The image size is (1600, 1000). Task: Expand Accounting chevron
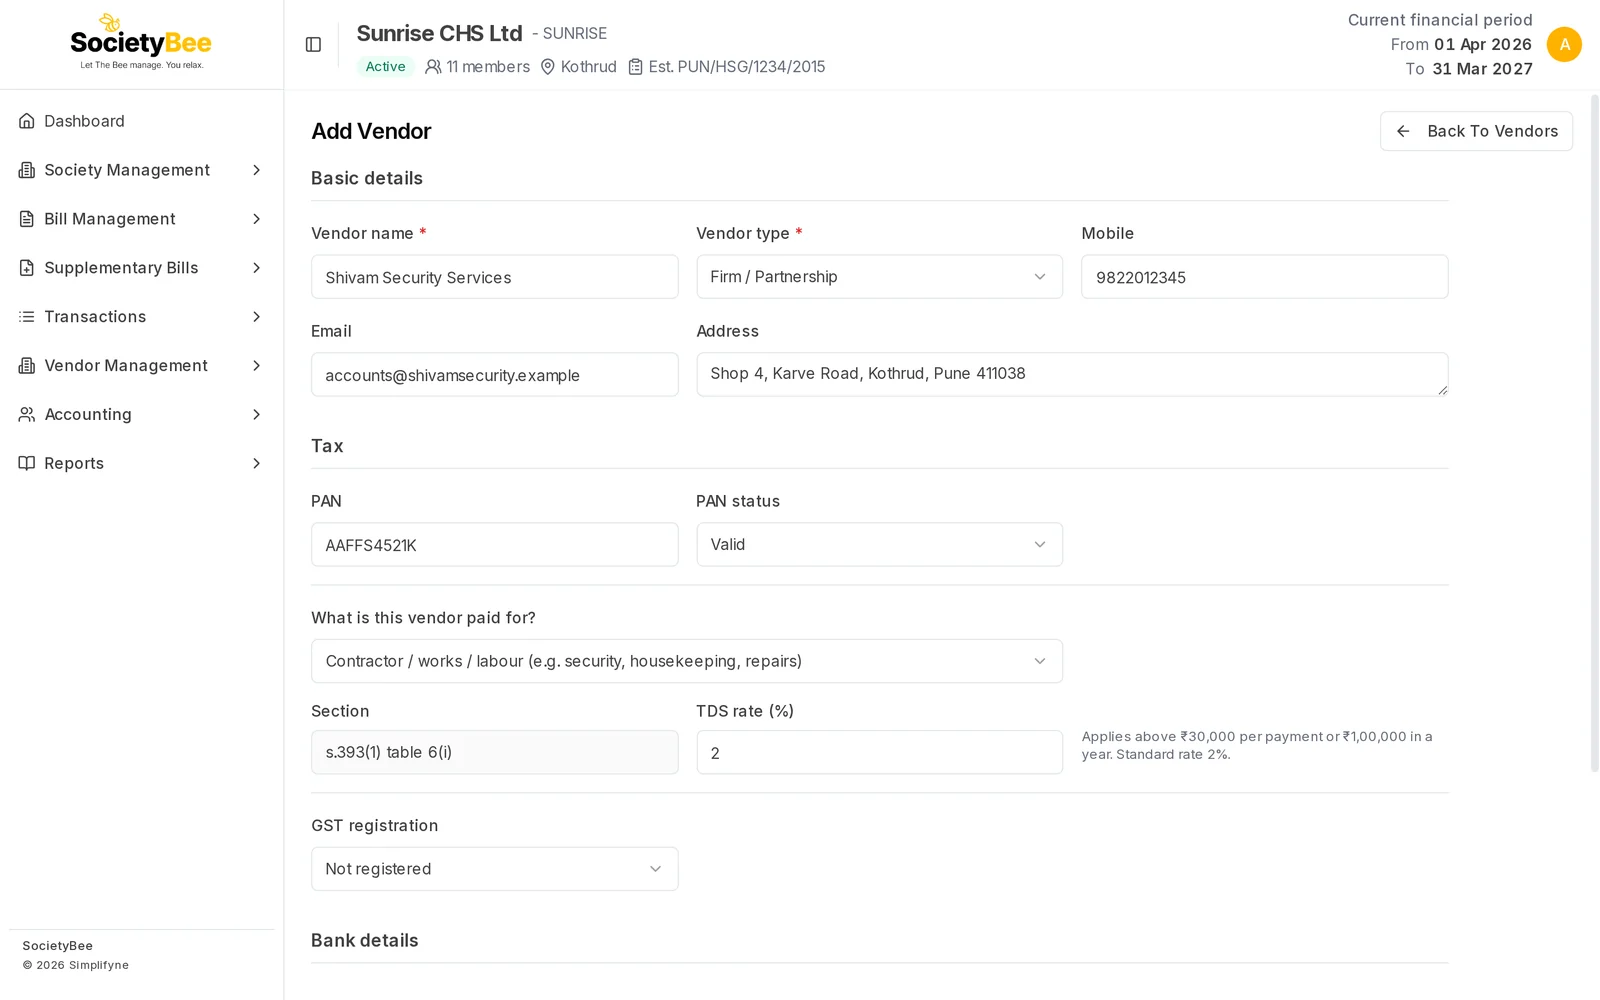(257, 414)
